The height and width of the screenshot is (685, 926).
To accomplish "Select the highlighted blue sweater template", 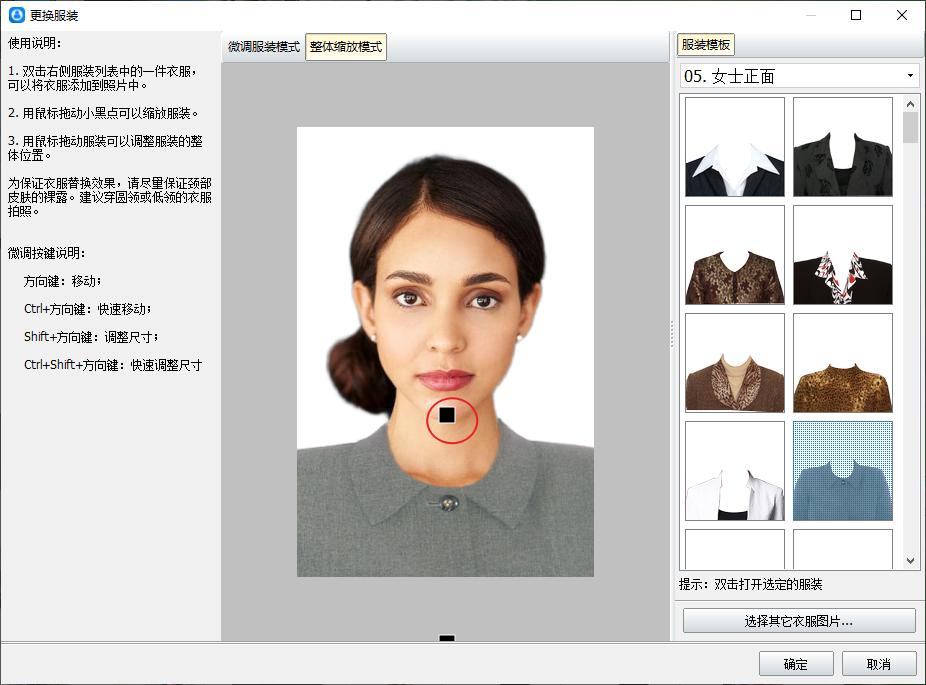I will [x=842, y=471].
